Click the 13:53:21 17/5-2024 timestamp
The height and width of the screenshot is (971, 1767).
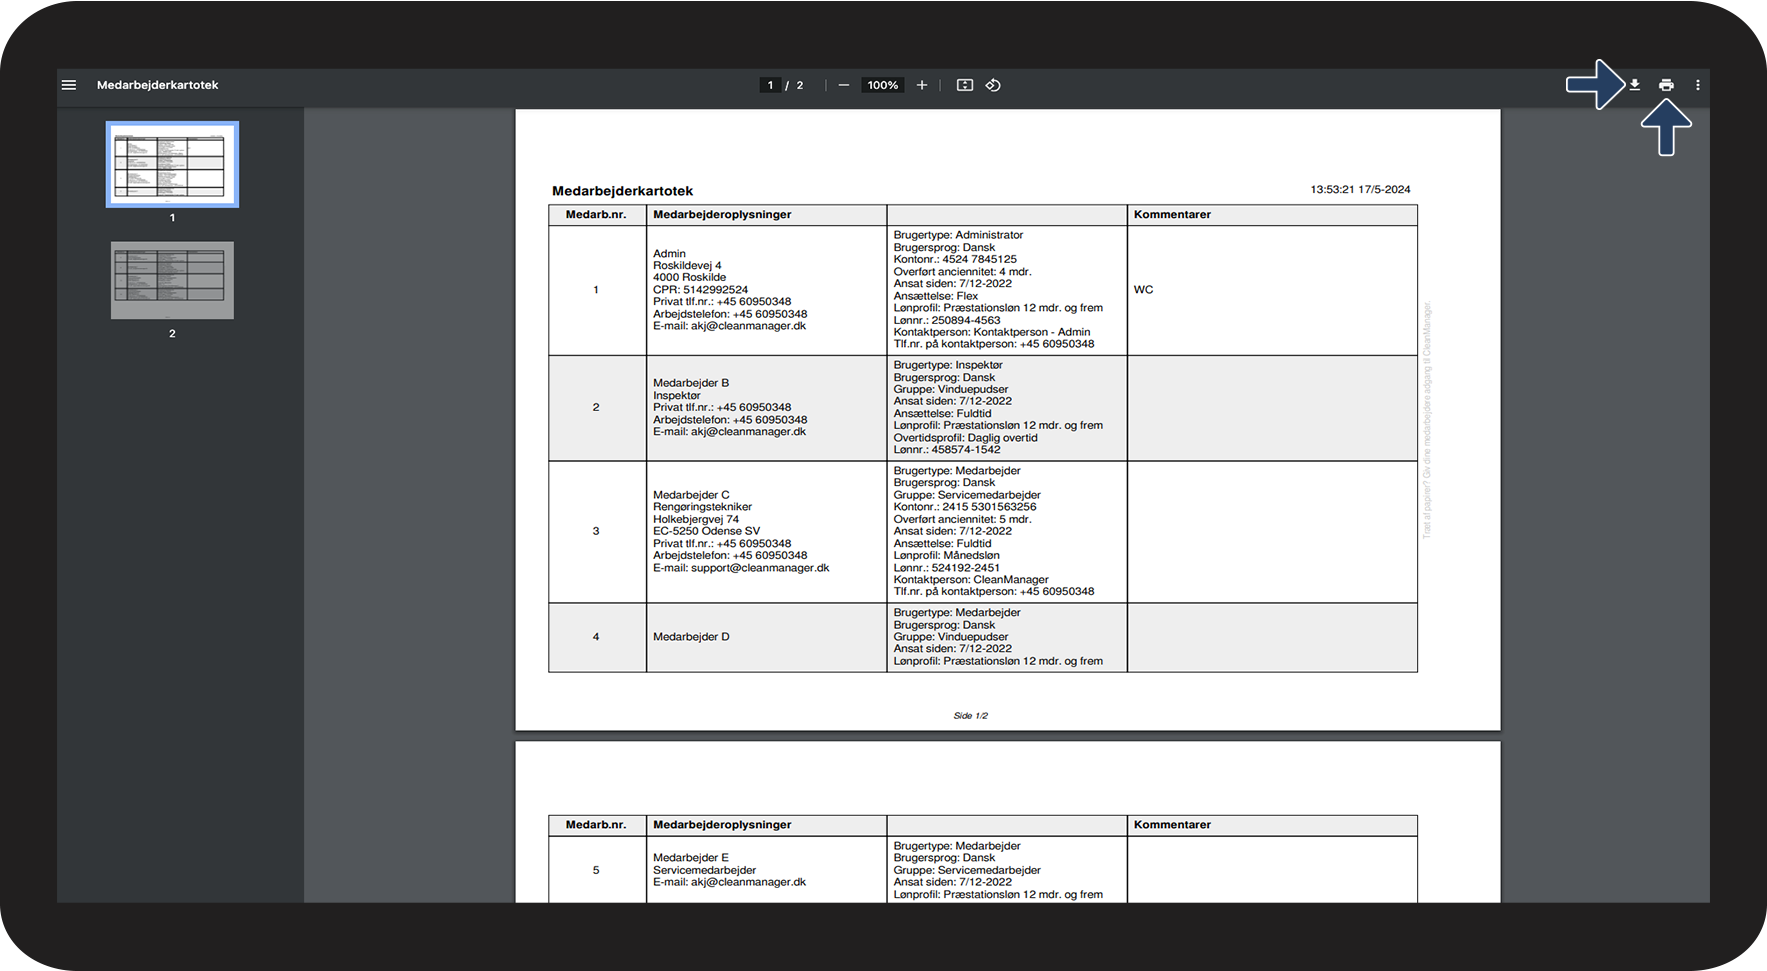[x=1360, y=189]
